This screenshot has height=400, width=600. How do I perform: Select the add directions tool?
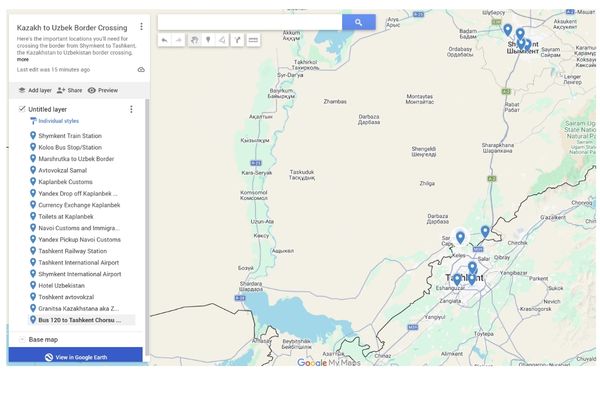tap(237, 40)
